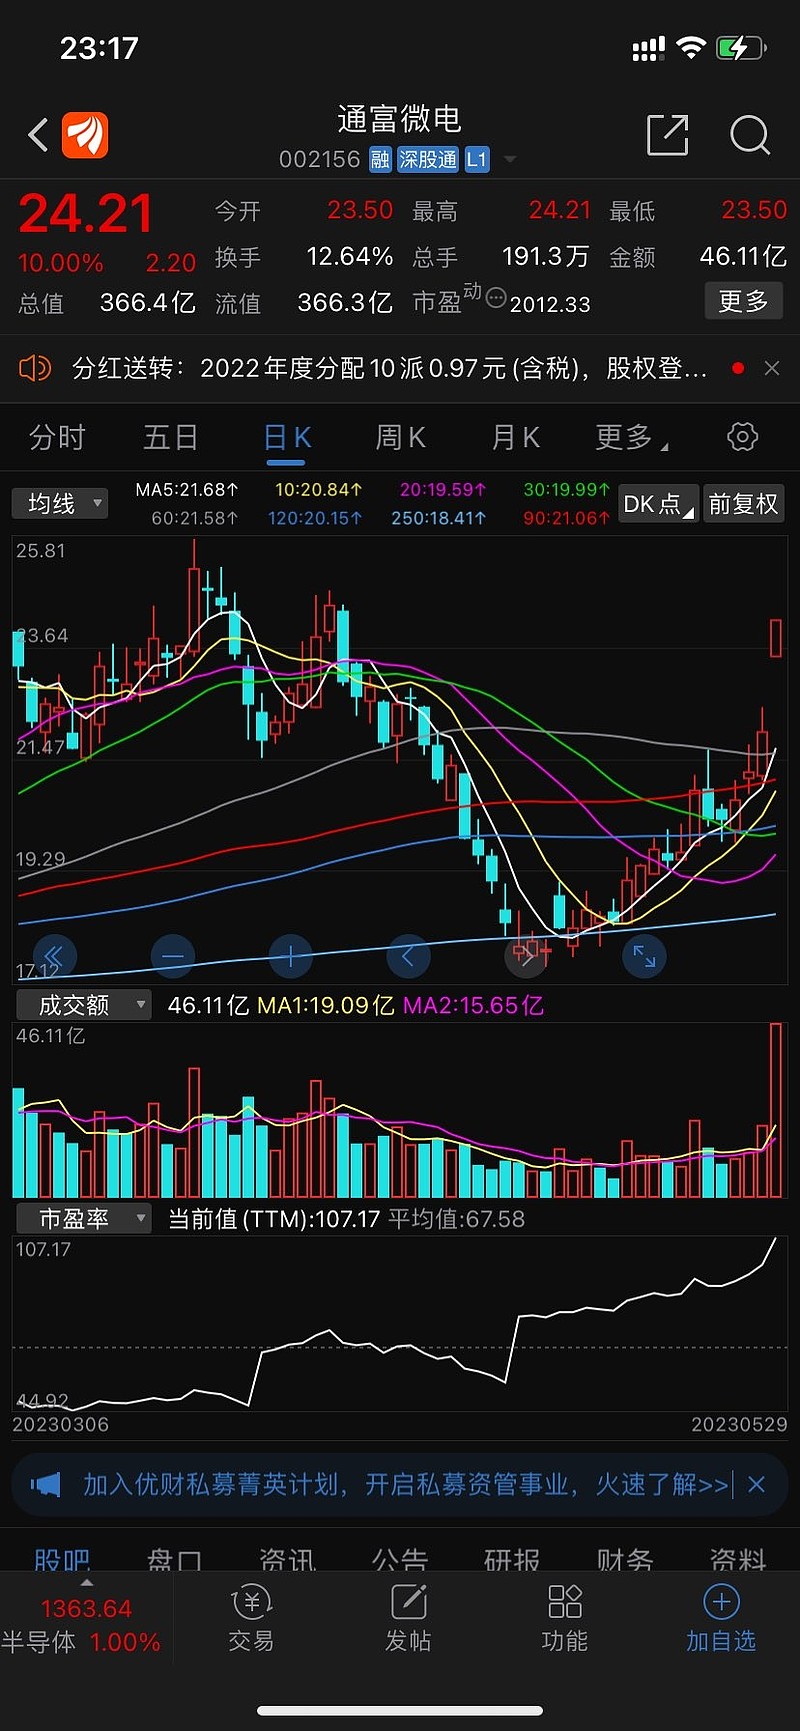Open DK点 dropdown
Screen dimensions: 800x1731
(657, 504)
